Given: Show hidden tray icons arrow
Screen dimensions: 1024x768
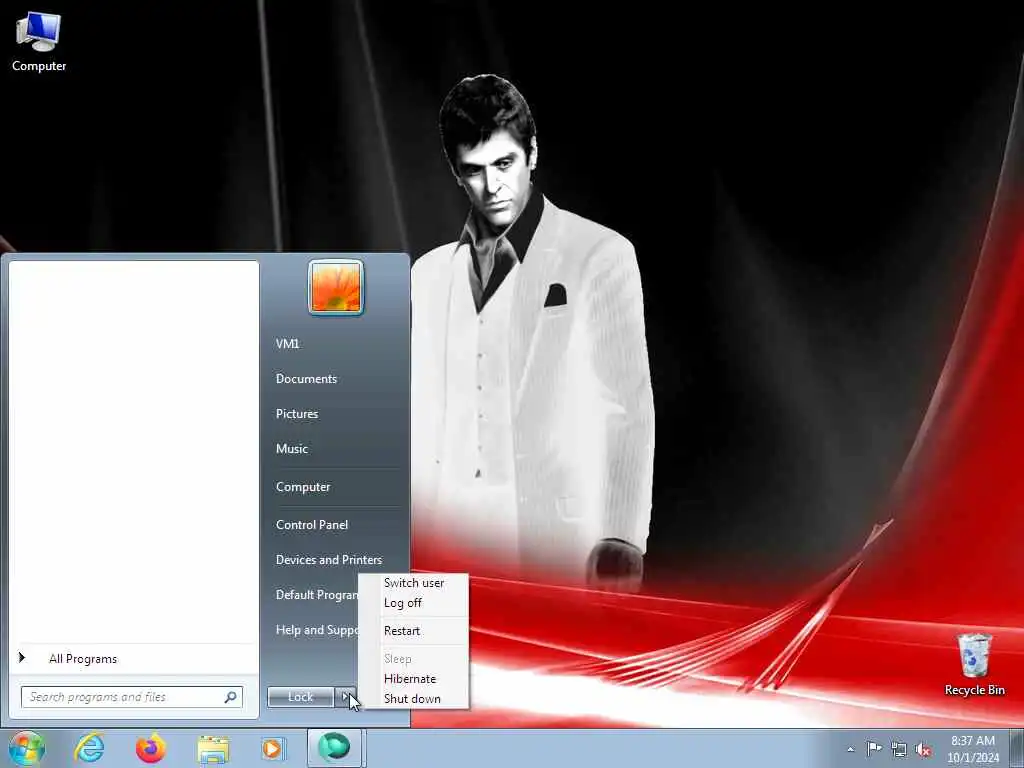Looking at the screenshot, I should pyautogui.click(x=850, y=749).
